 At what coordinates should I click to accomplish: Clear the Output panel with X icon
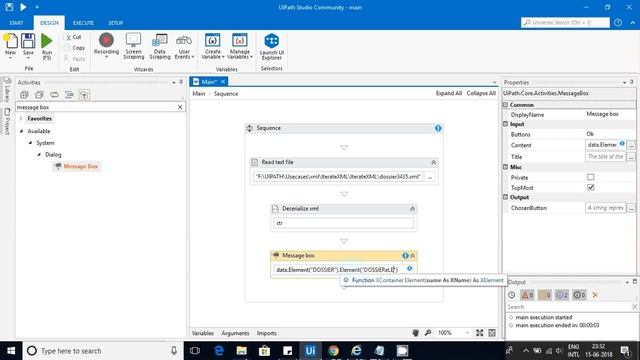point(595,295)
